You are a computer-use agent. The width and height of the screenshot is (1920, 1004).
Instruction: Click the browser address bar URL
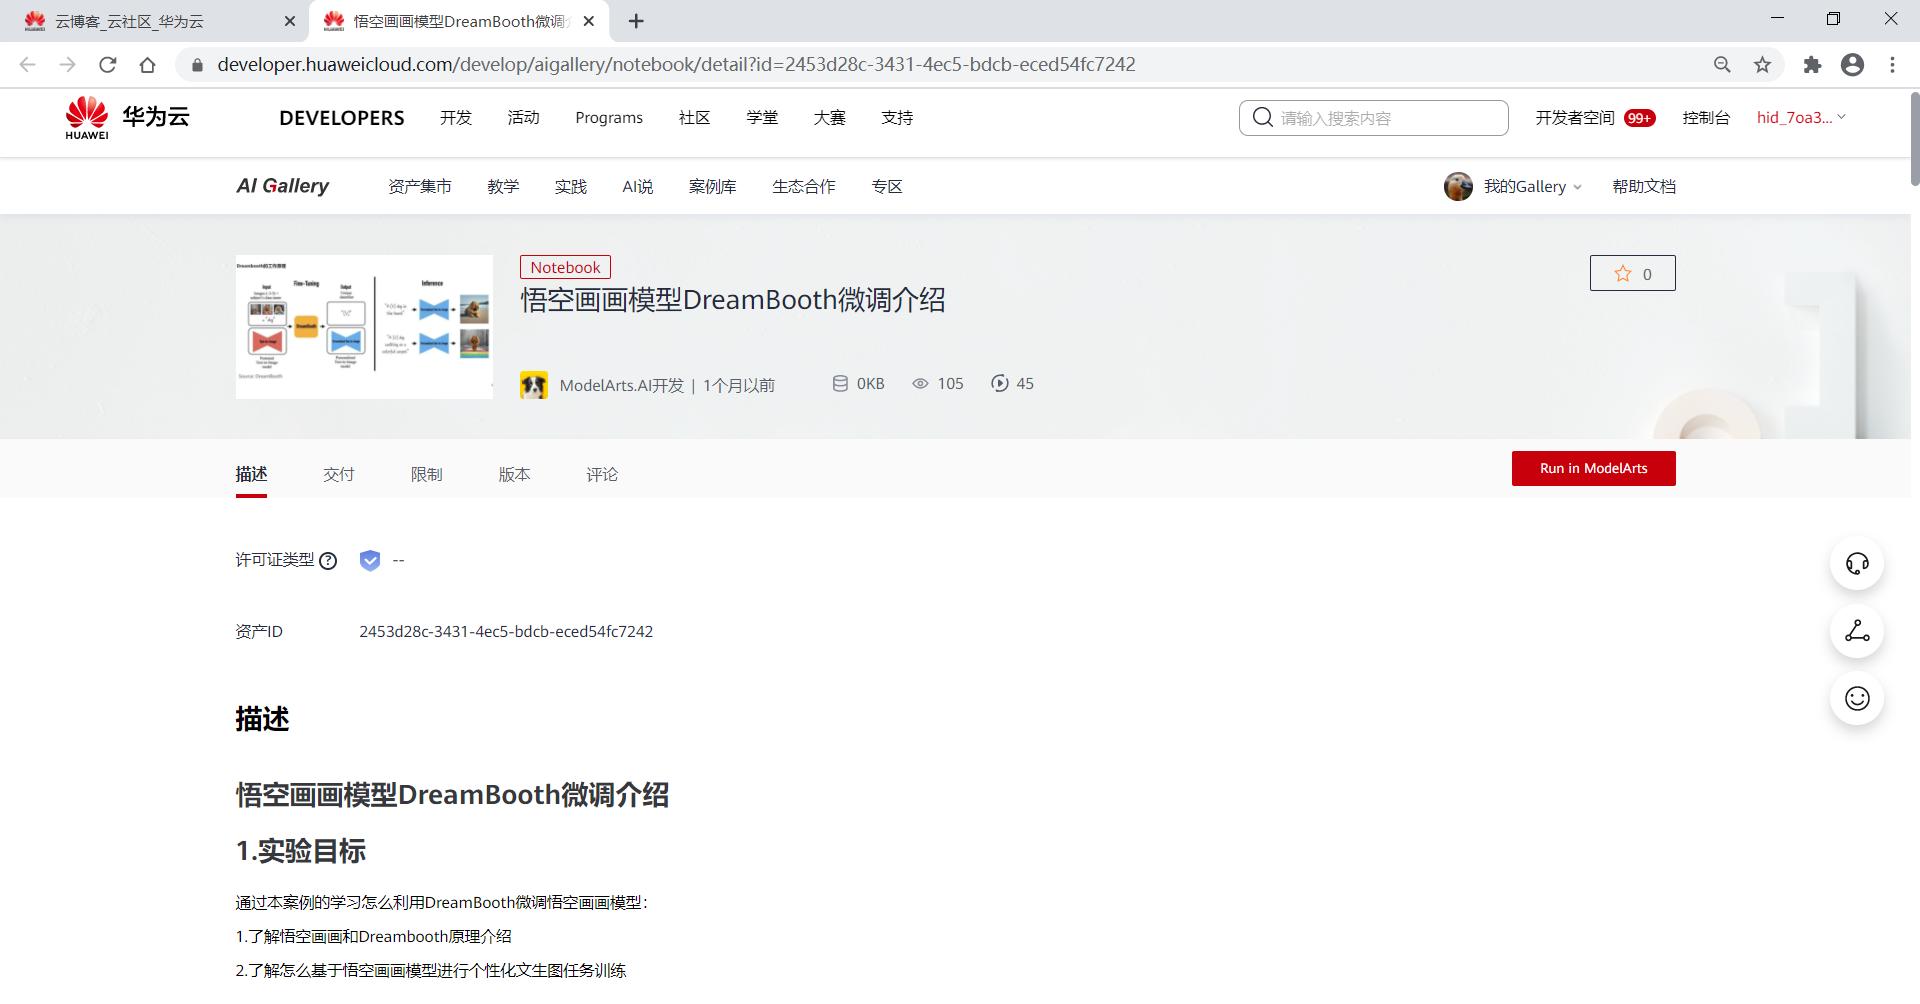point(677,65)
